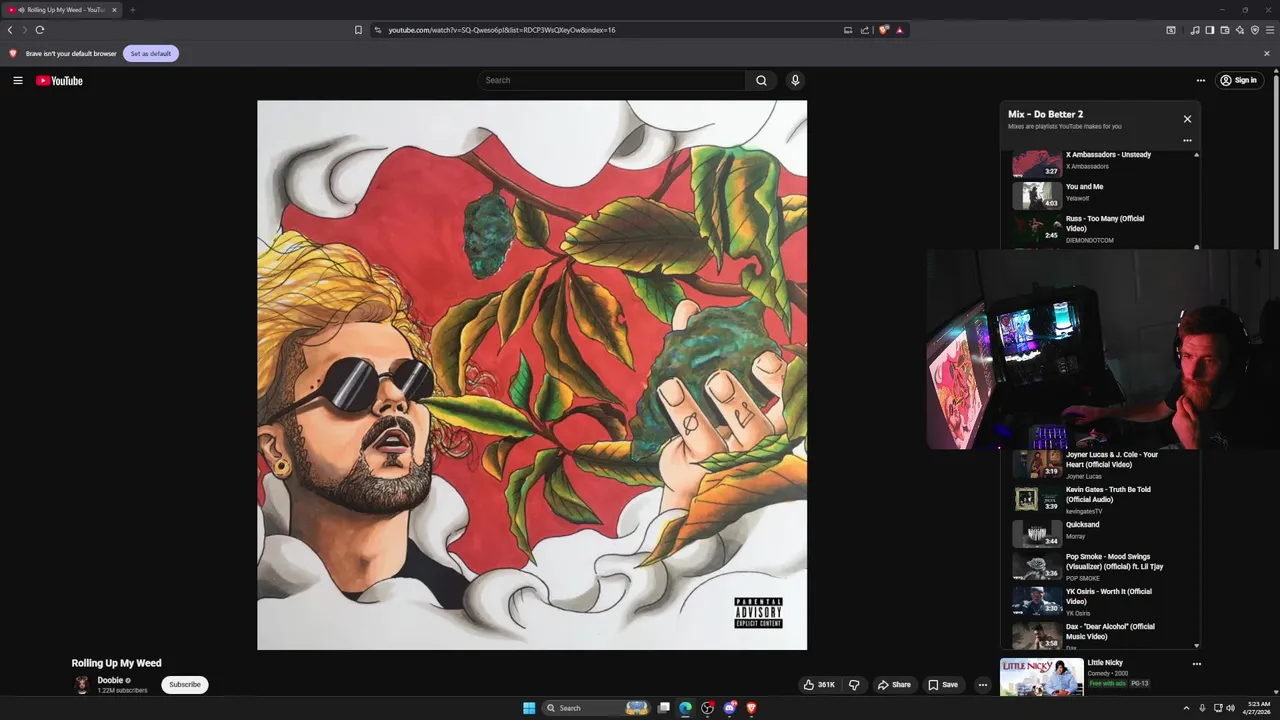This screenshot has width=1280, height=720.
Task: Open the Brave Wallet icon
Action: [1225, 30]
